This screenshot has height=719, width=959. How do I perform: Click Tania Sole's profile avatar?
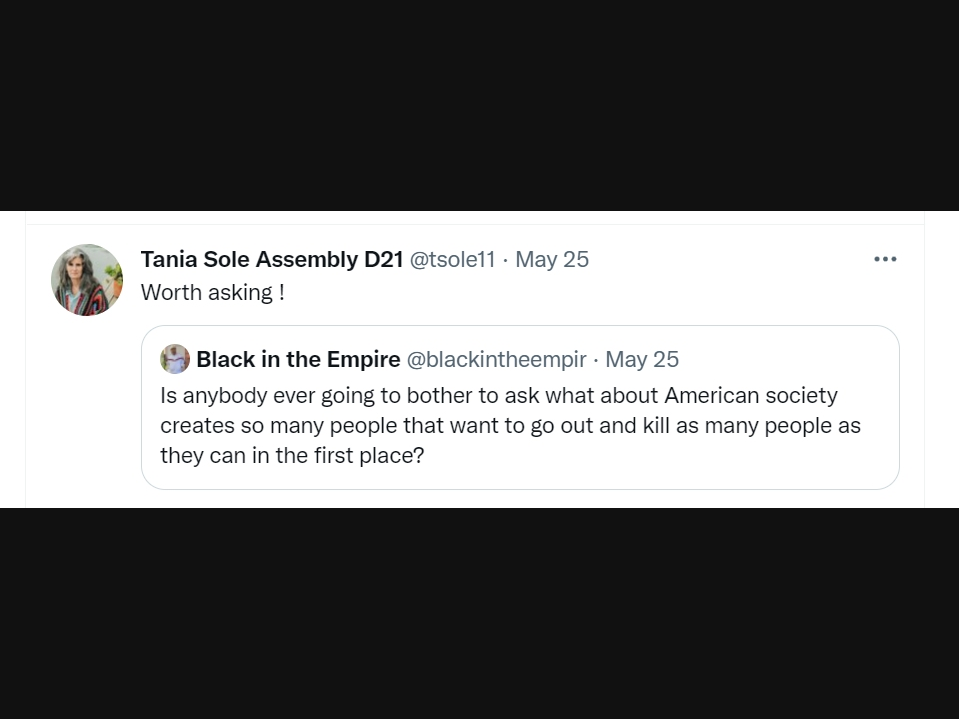point(87,280)
